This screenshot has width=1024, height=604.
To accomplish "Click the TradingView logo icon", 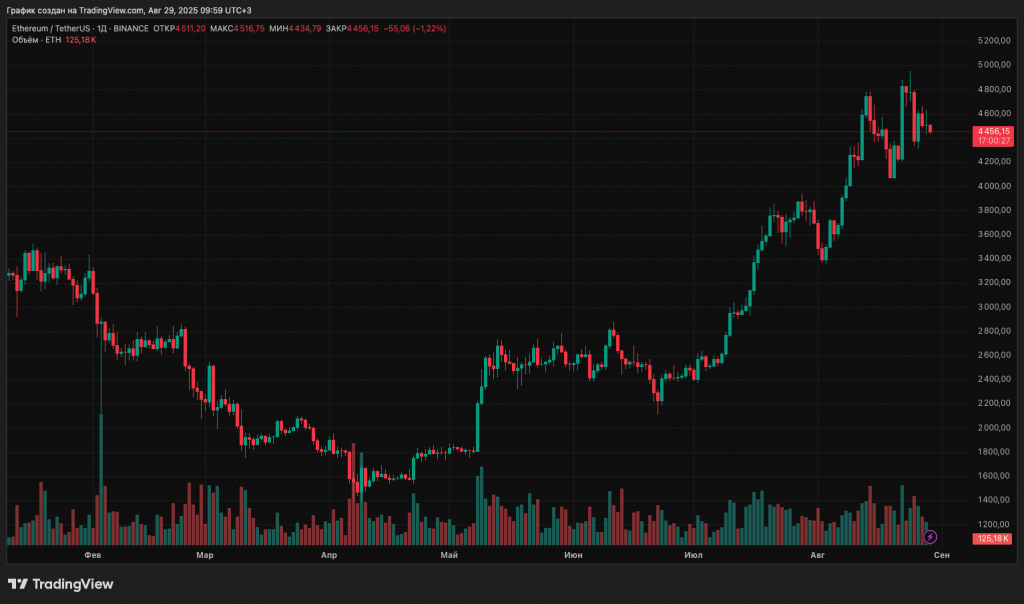I will click(x=18, y=584).
